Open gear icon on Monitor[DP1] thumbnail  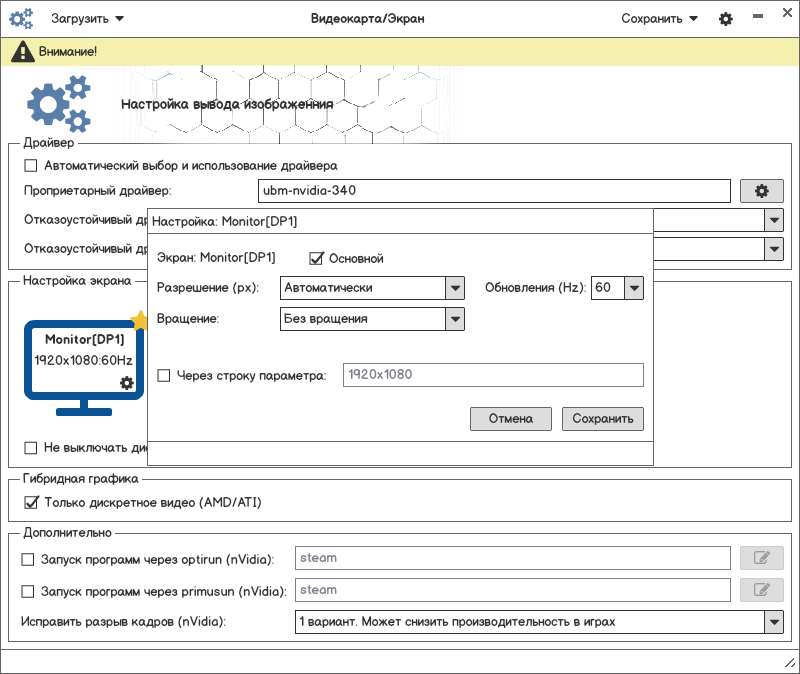pos(127,383)
